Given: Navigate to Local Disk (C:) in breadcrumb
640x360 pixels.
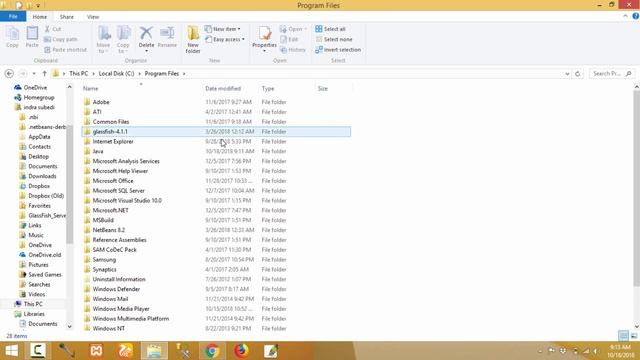Looking at the screenshot, I should coord(116,73).
